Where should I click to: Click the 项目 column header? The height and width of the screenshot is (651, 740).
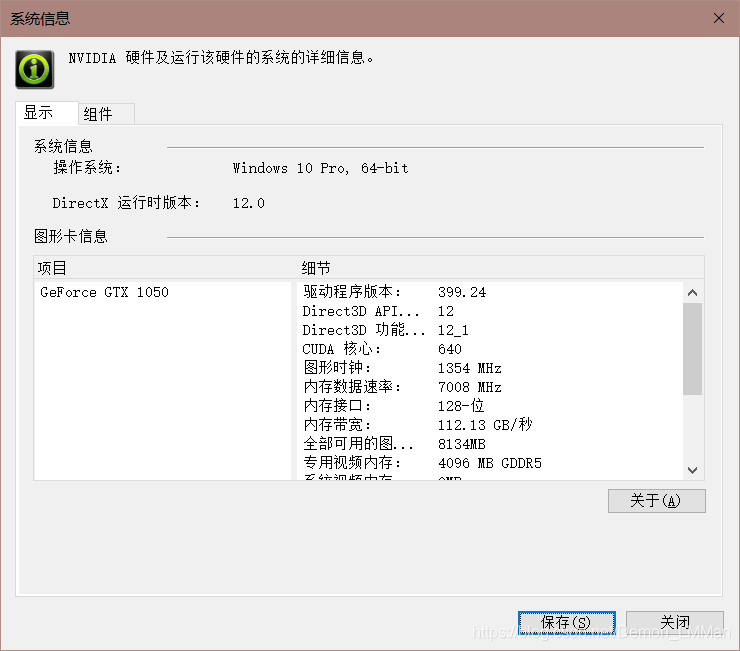click(52, 268)
